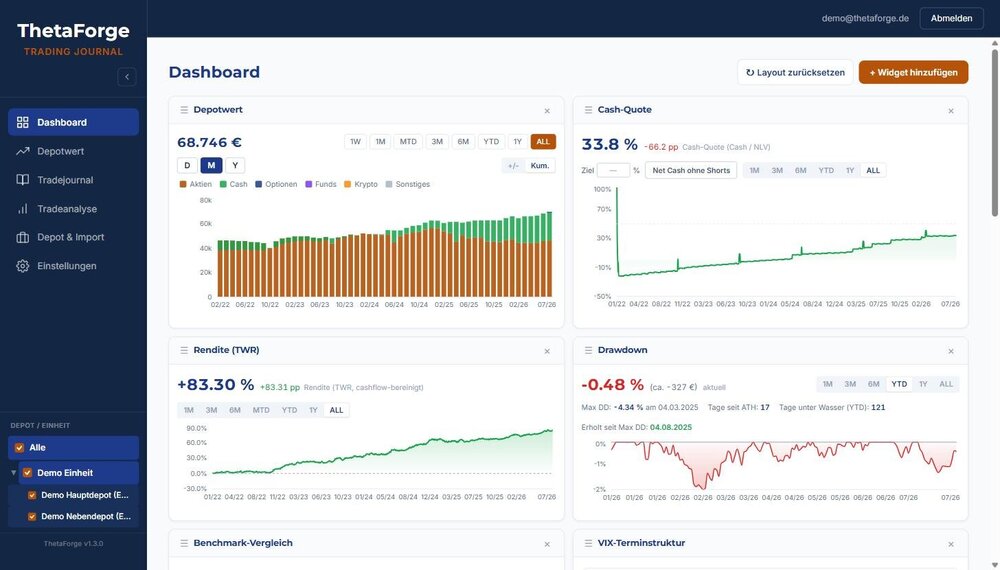Close the Rendite (TWR) widget
Viewport: 1000px width, 570px height.
tap(547, 351)
